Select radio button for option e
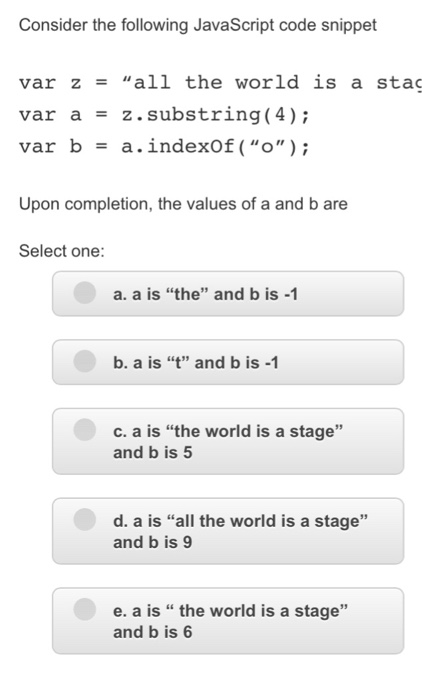The height and width of the screenshot is (700, 422). click(84, 609)
